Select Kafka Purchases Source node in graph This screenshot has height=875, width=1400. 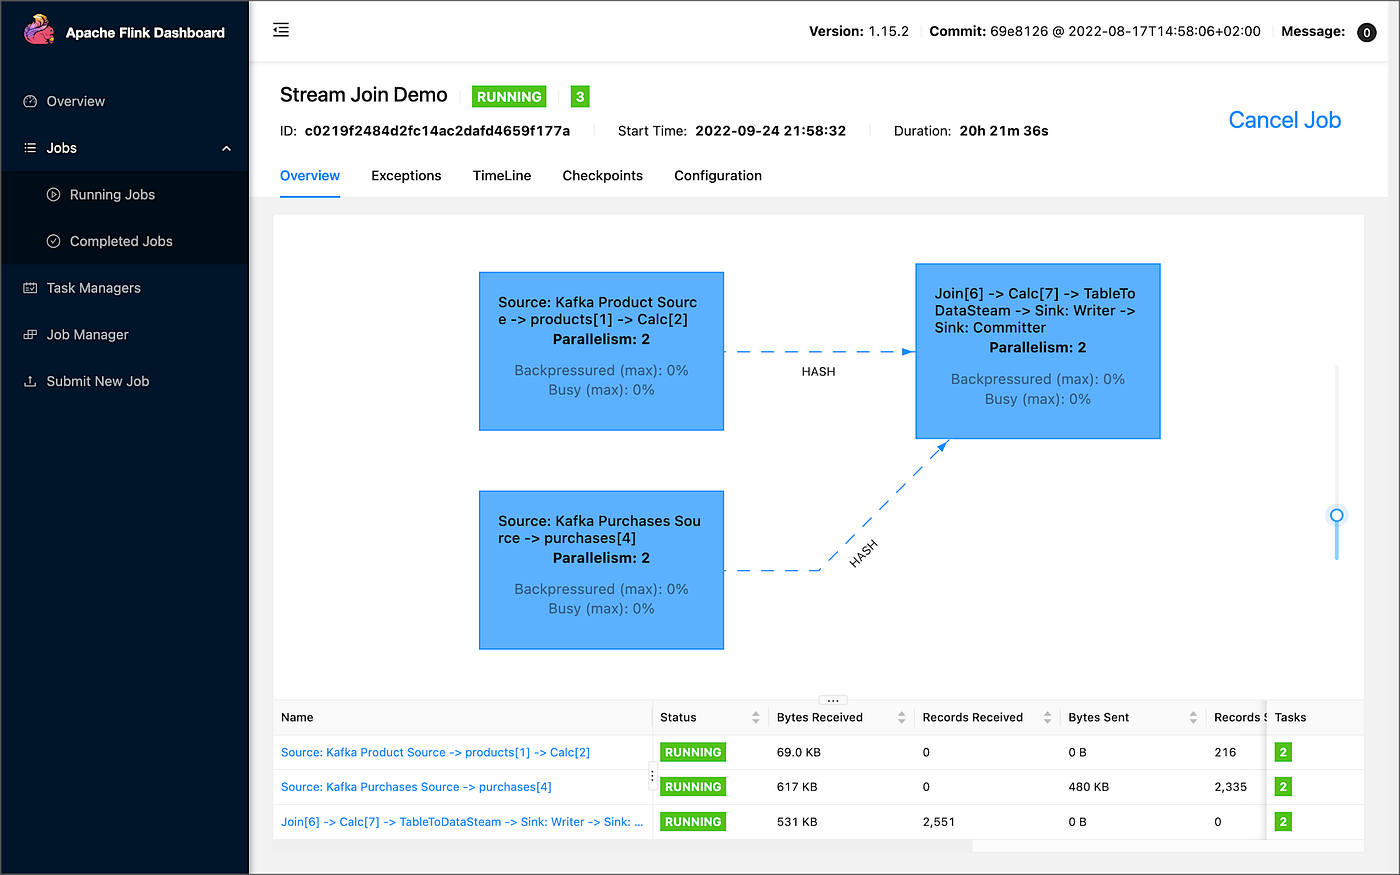pos(601,570)
